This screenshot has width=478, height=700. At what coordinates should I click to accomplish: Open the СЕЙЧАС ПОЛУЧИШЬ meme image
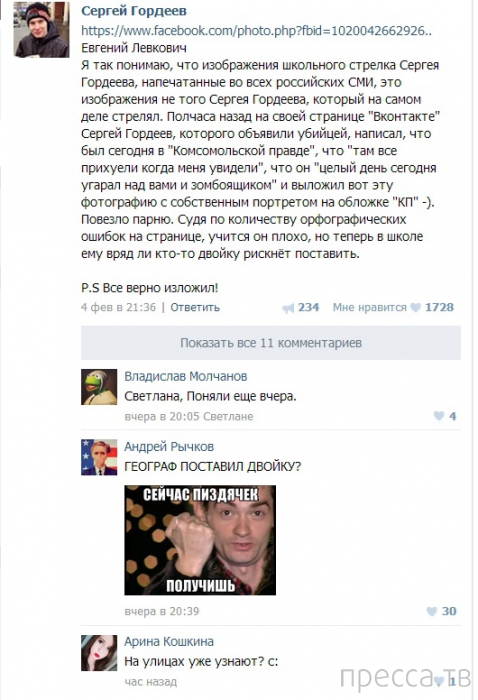(x=200, y=540)
